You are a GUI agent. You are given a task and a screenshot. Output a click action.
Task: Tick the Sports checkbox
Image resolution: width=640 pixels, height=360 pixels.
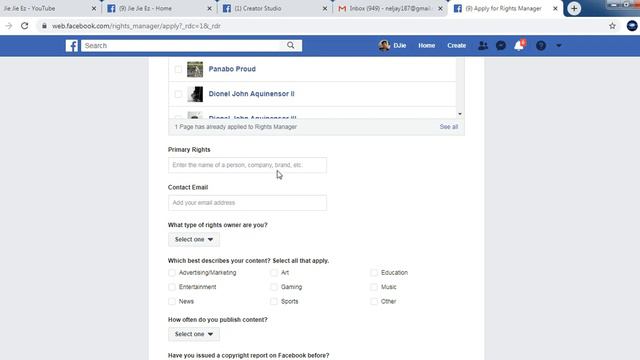[274, 301]
